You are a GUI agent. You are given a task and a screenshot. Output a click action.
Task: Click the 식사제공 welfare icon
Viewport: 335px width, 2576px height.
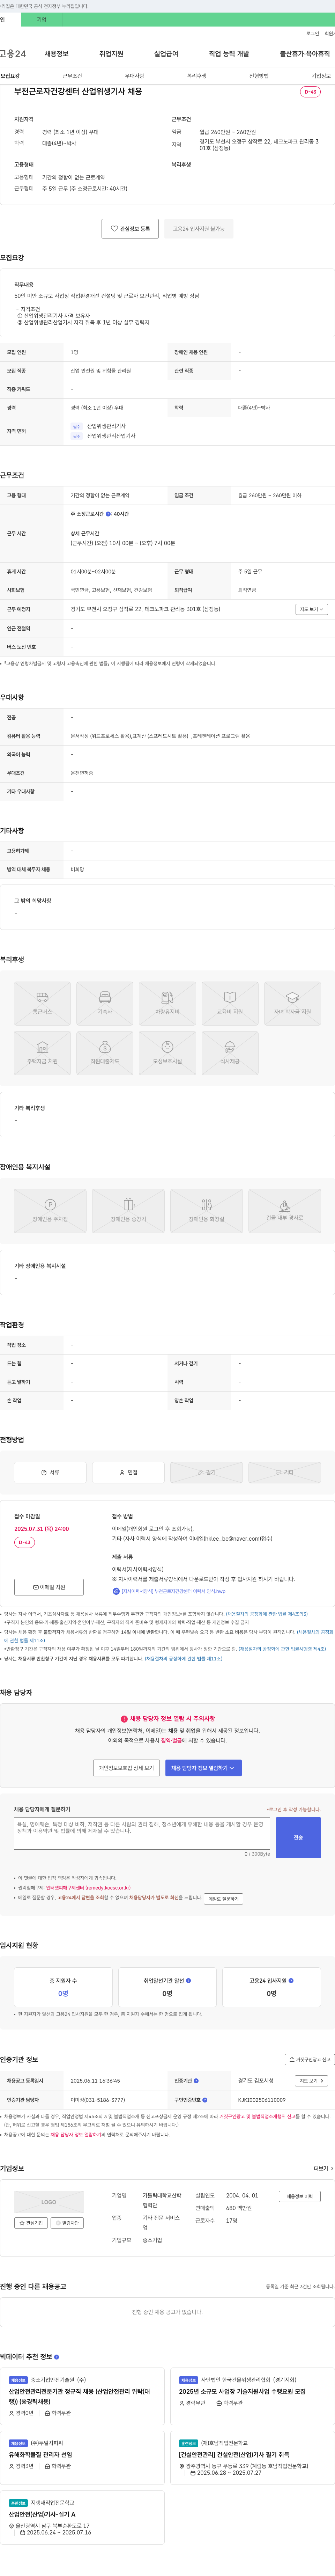point(230,1053)
